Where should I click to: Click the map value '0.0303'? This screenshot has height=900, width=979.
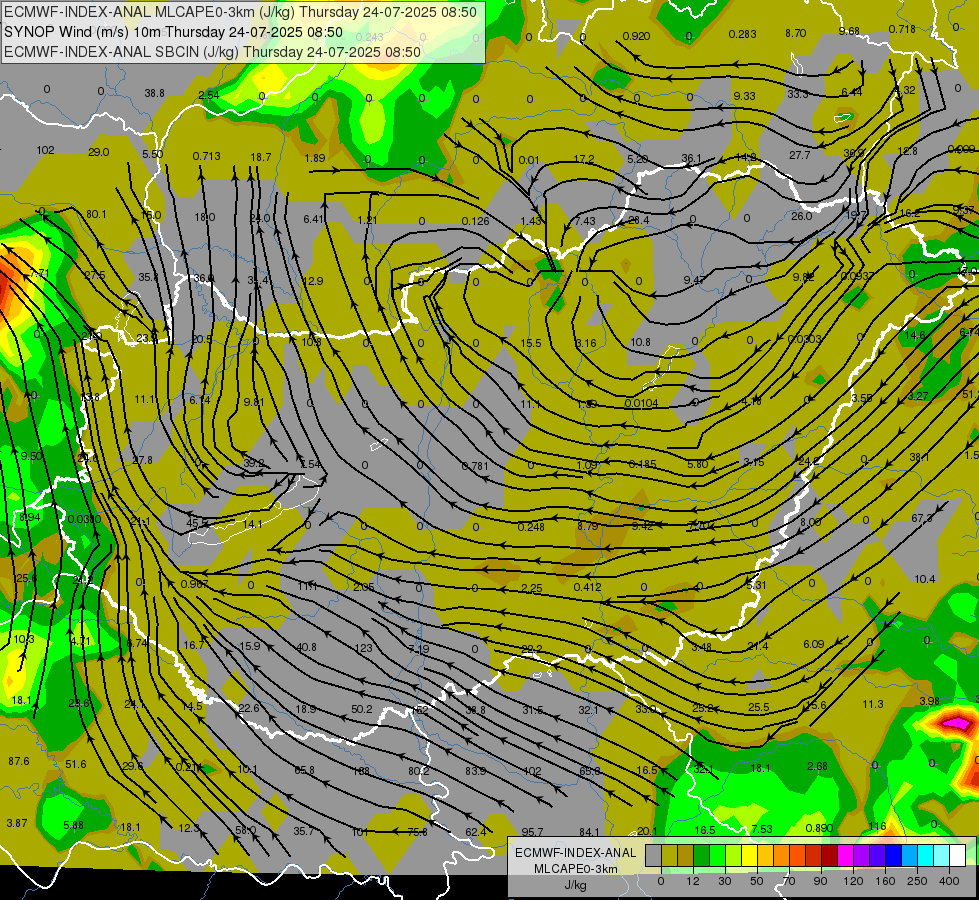click(x=805, y=339)
